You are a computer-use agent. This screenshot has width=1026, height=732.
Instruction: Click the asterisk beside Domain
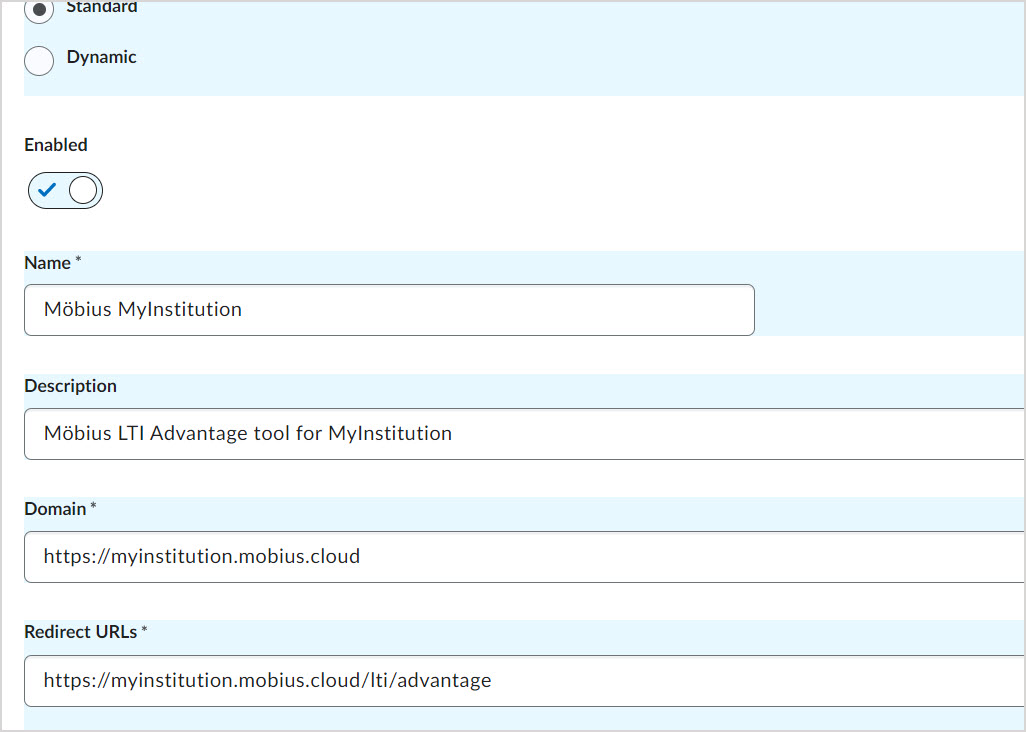click(91, 505)
